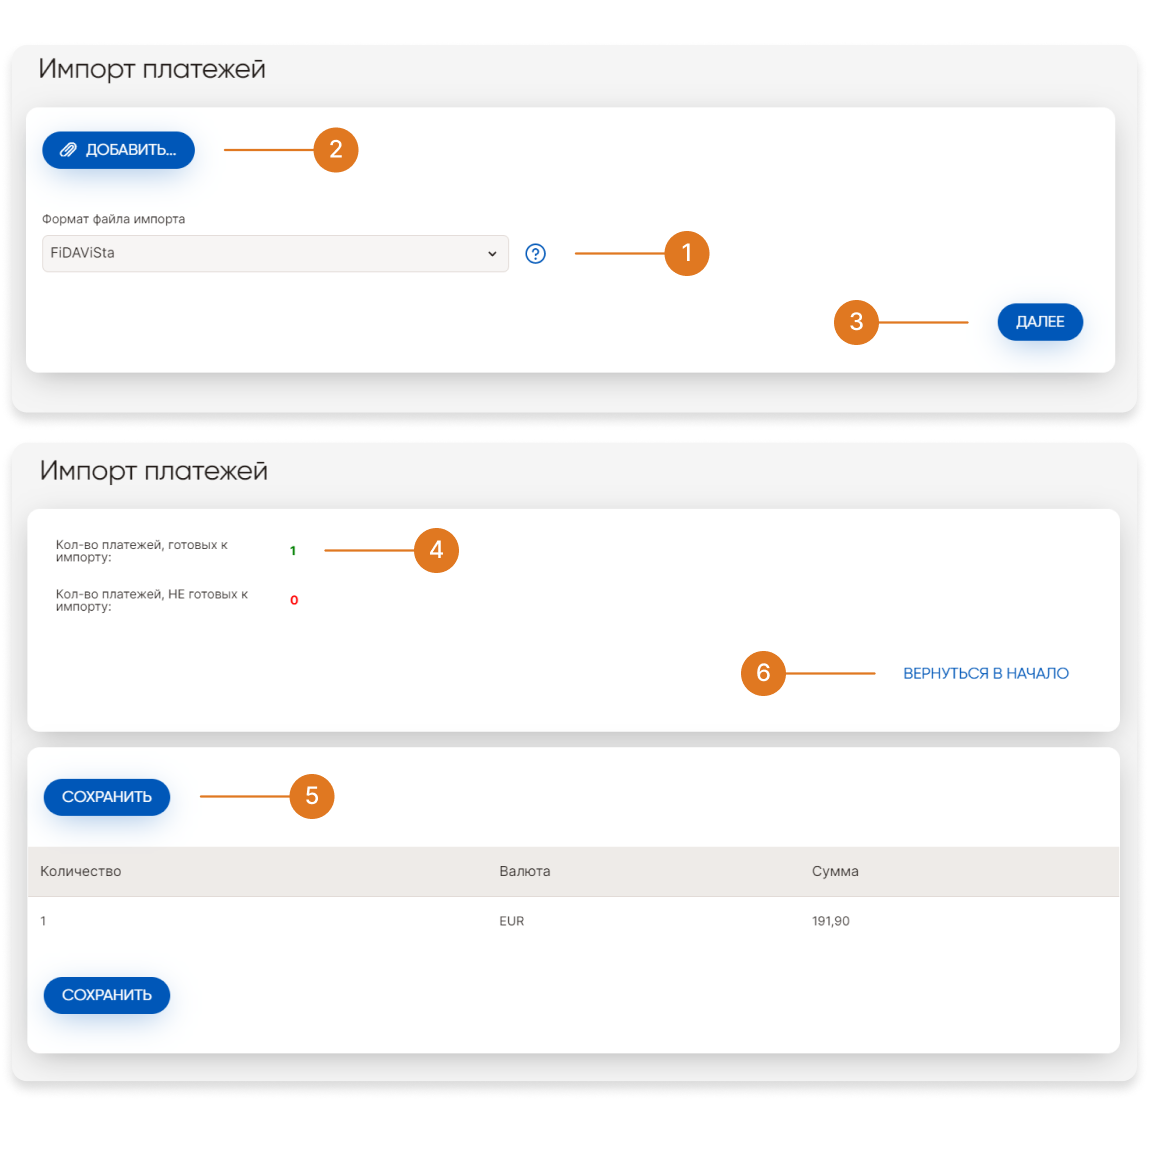Click the red not-ready payments count

pos(294,600)
